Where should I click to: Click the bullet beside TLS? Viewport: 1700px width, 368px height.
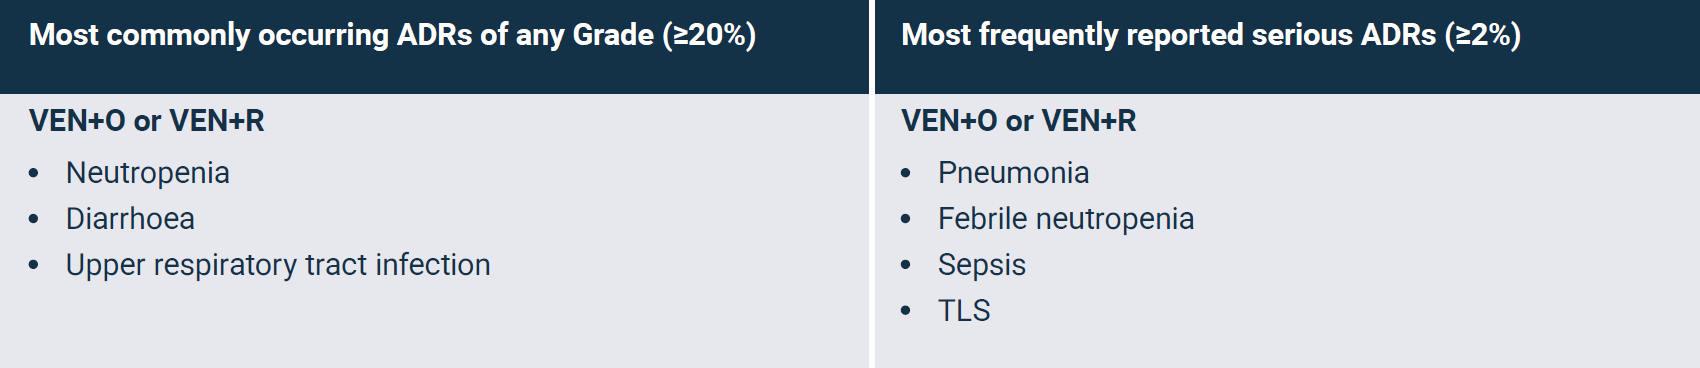pyautogui.click(x=906, y=312)
